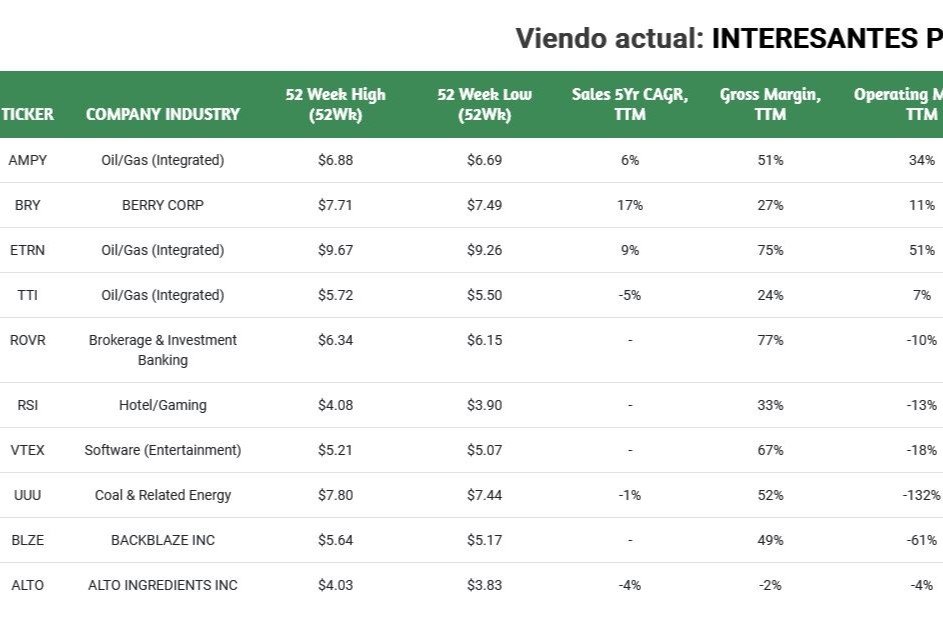Click the COMPANY INDUSTRY column header
The width and height of the screenshot is (943, 629).
click(x=163, y=114)
